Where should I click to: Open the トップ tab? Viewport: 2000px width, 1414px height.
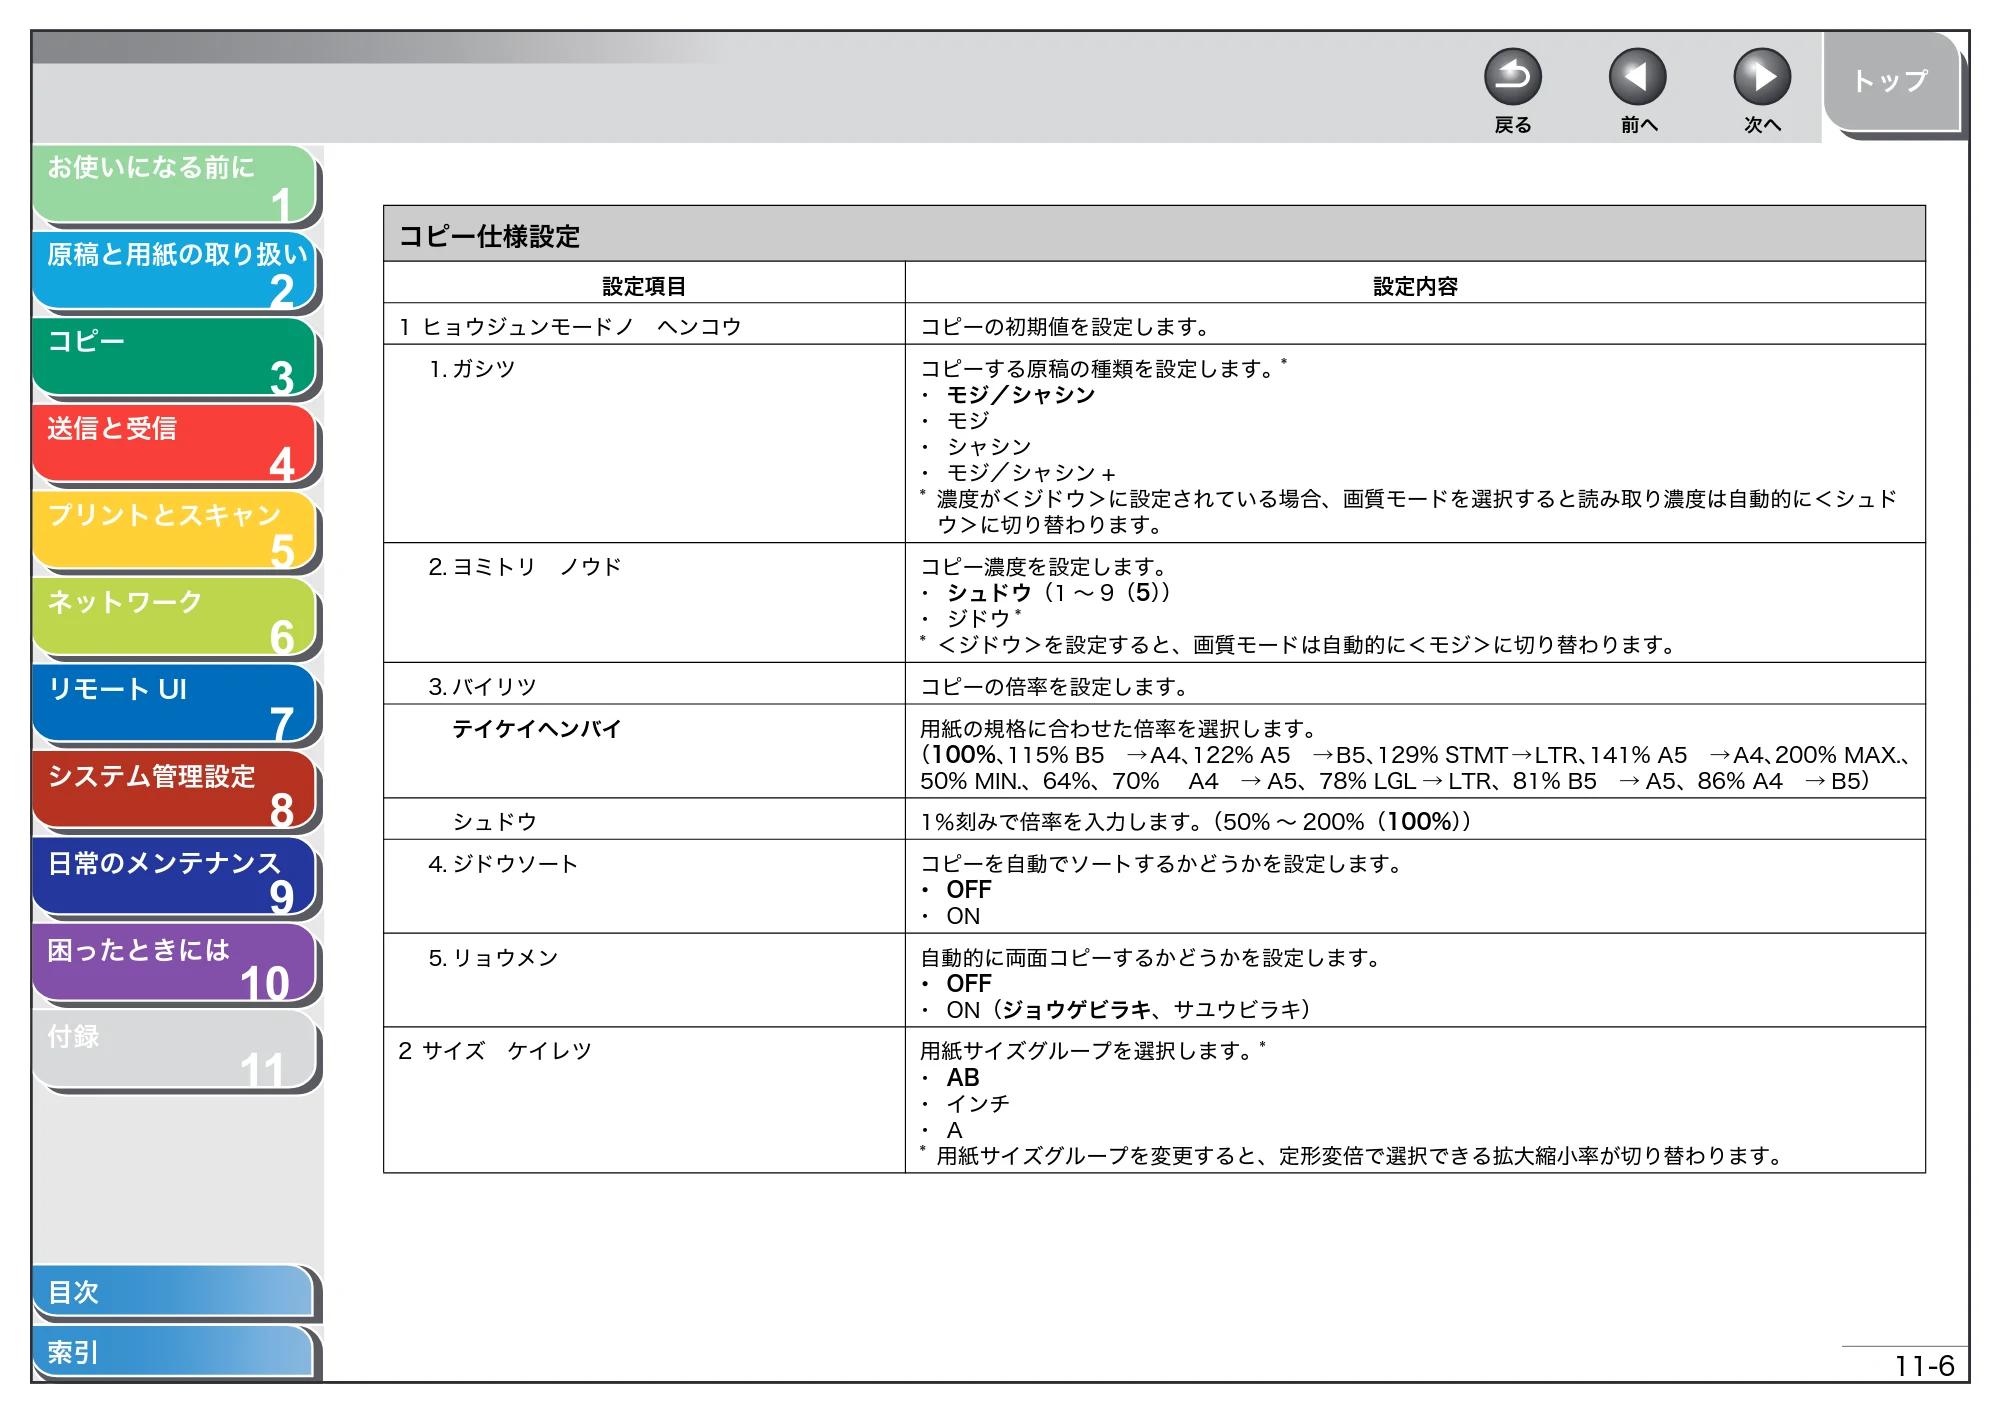click(x=1890, y=82)
